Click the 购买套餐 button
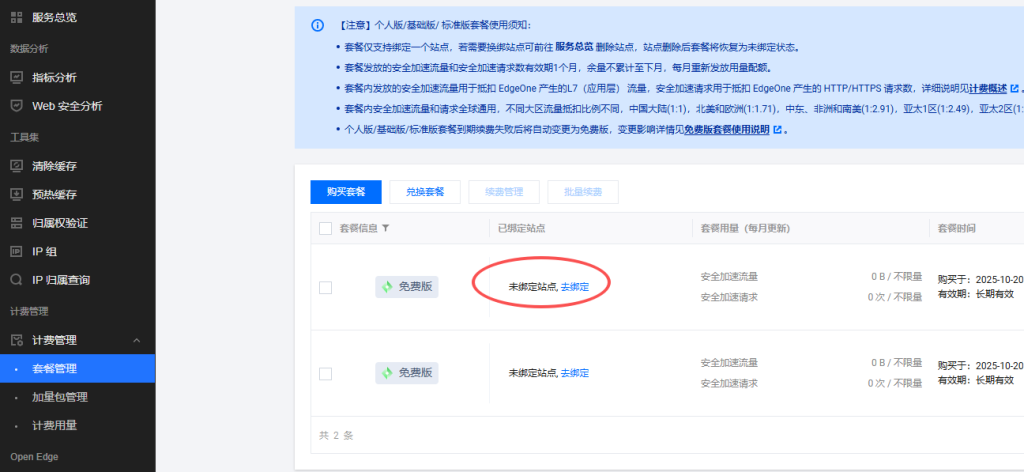Image resolution: width=1024 pixels, height=472 pixels. tap(345, 192)
